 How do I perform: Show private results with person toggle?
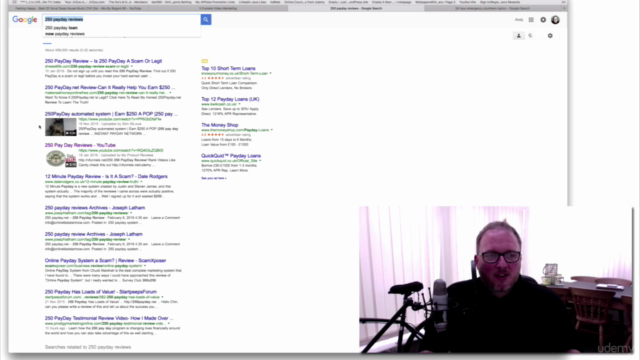pos(519,36)
